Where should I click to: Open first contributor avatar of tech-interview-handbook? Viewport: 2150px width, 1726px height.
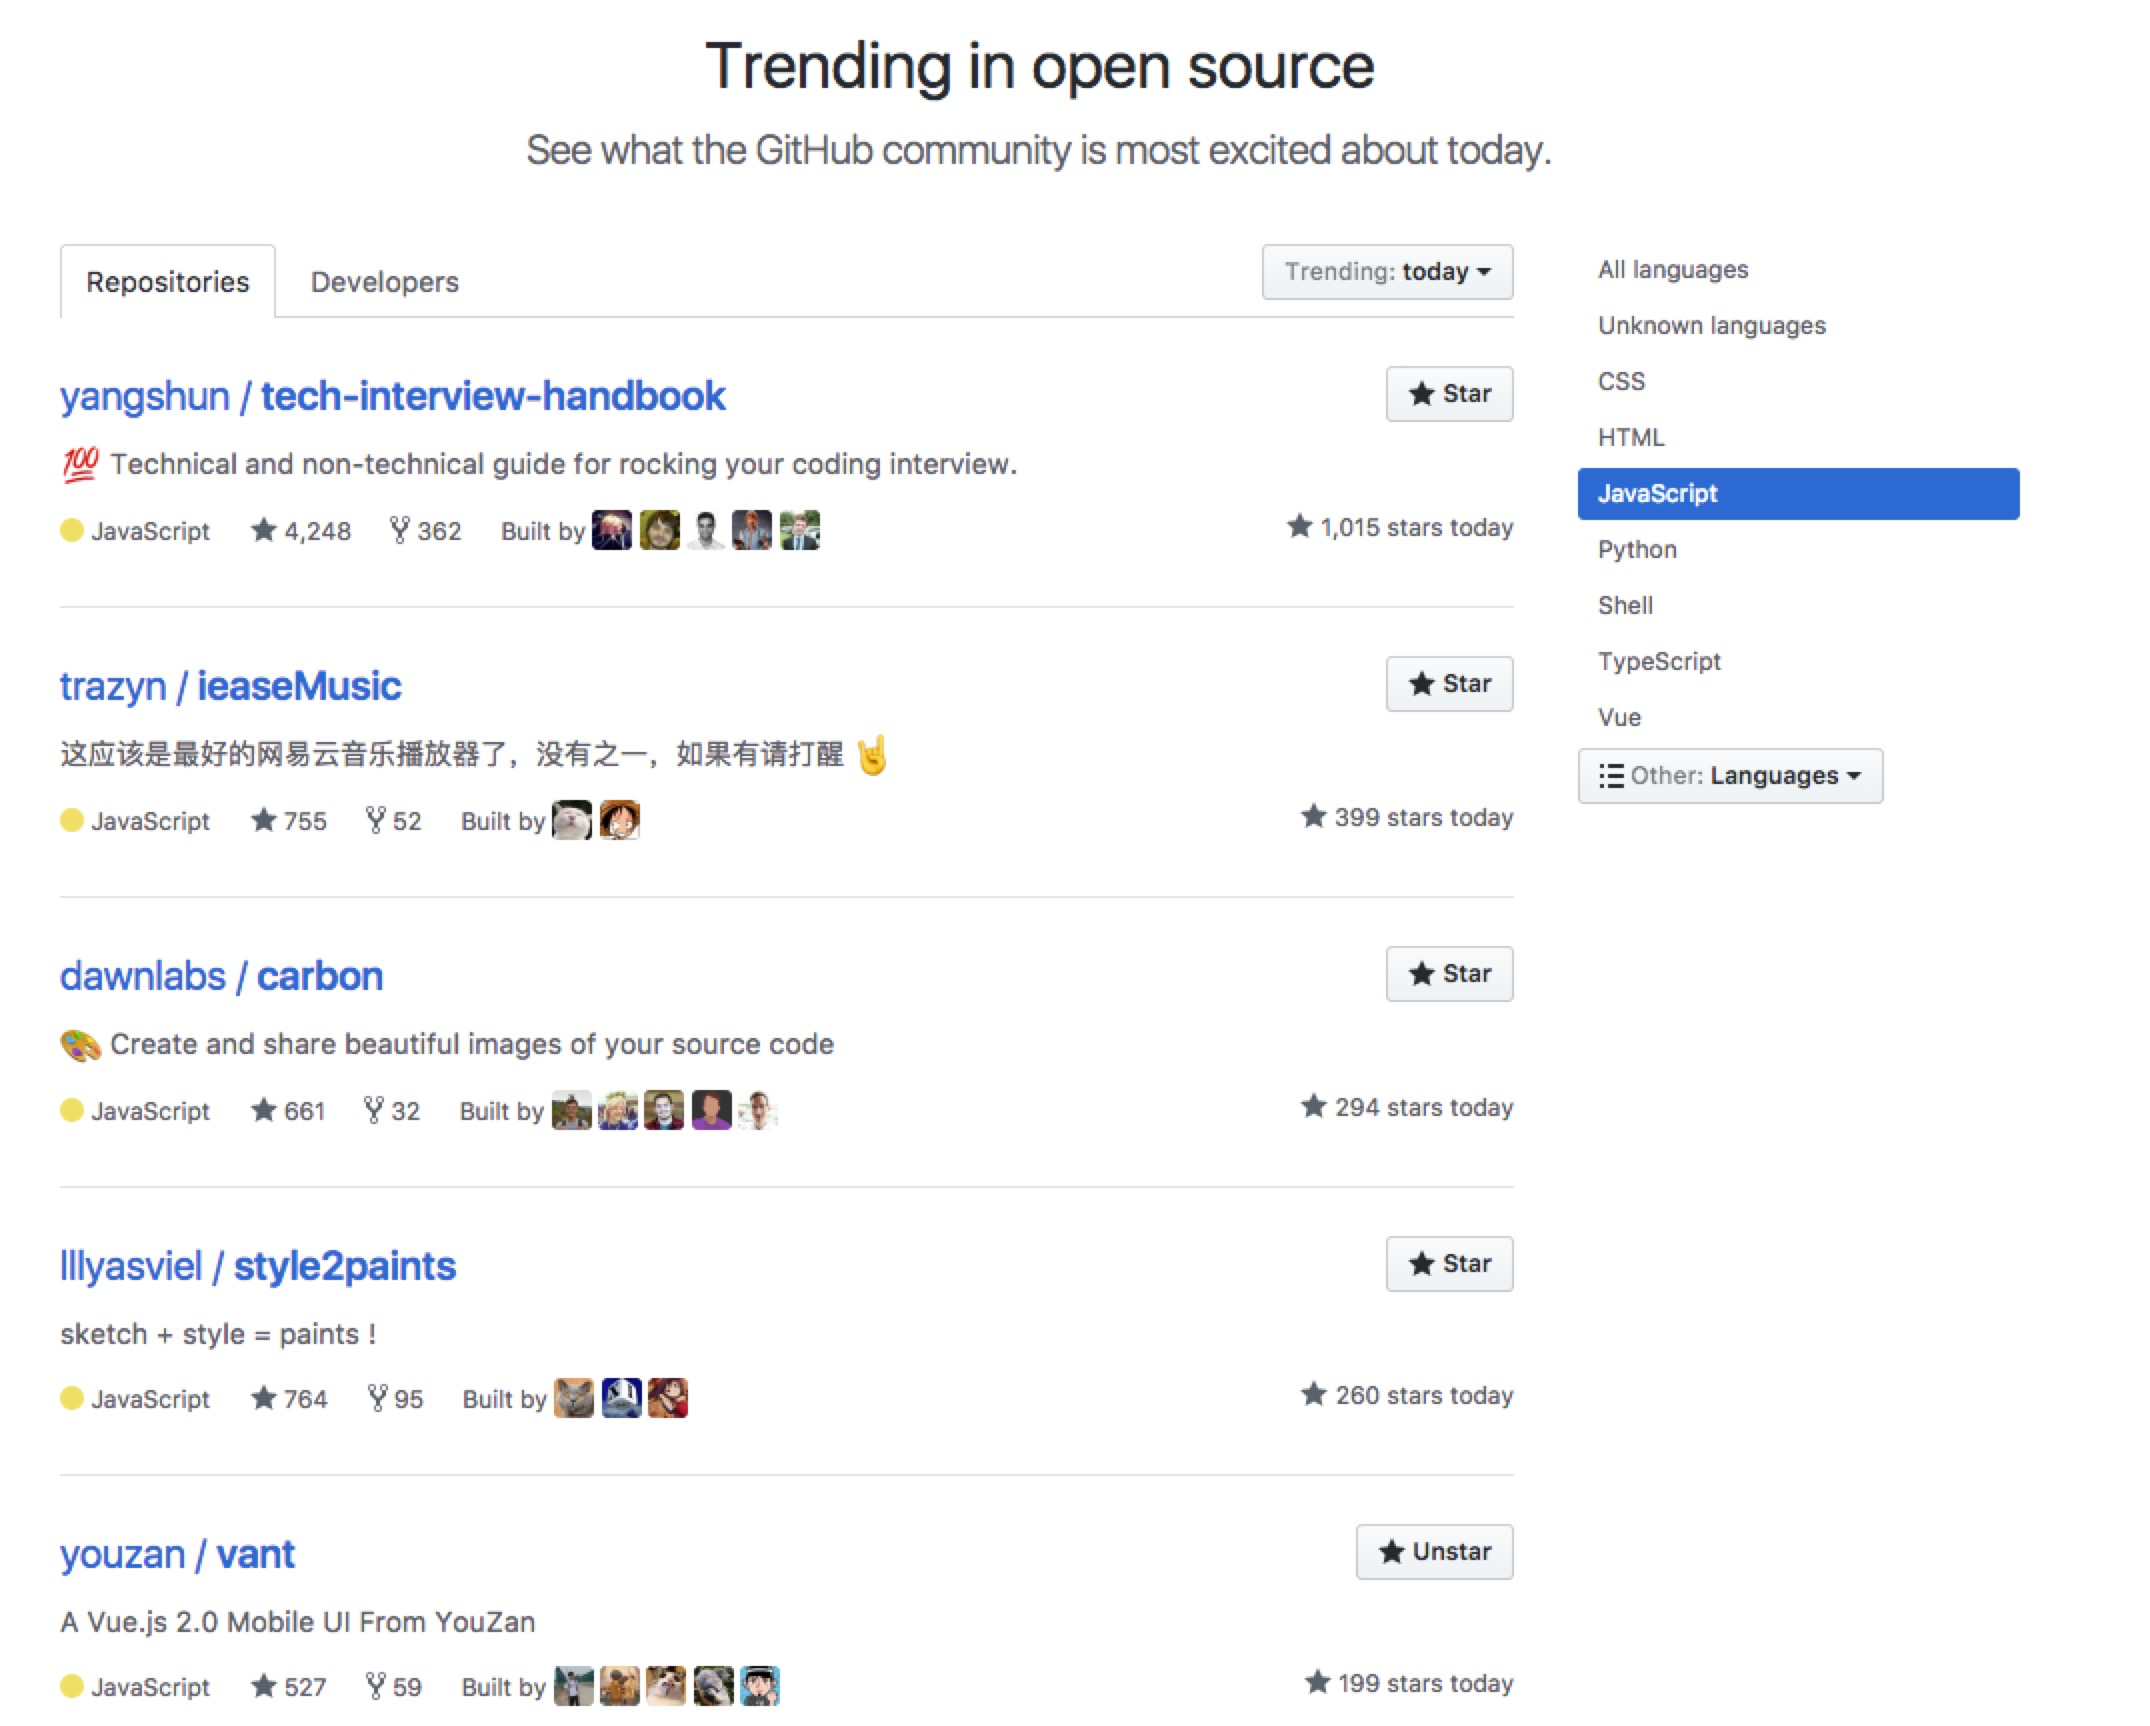tap(612, 530)
